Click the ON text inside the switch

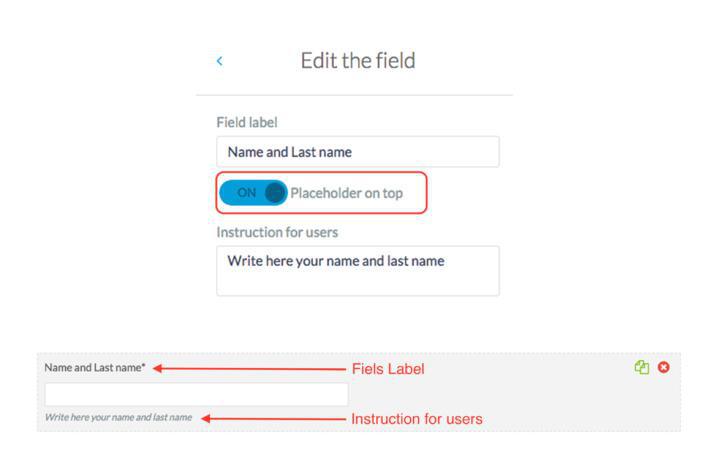pyautogui.click(x=246, y=193)
